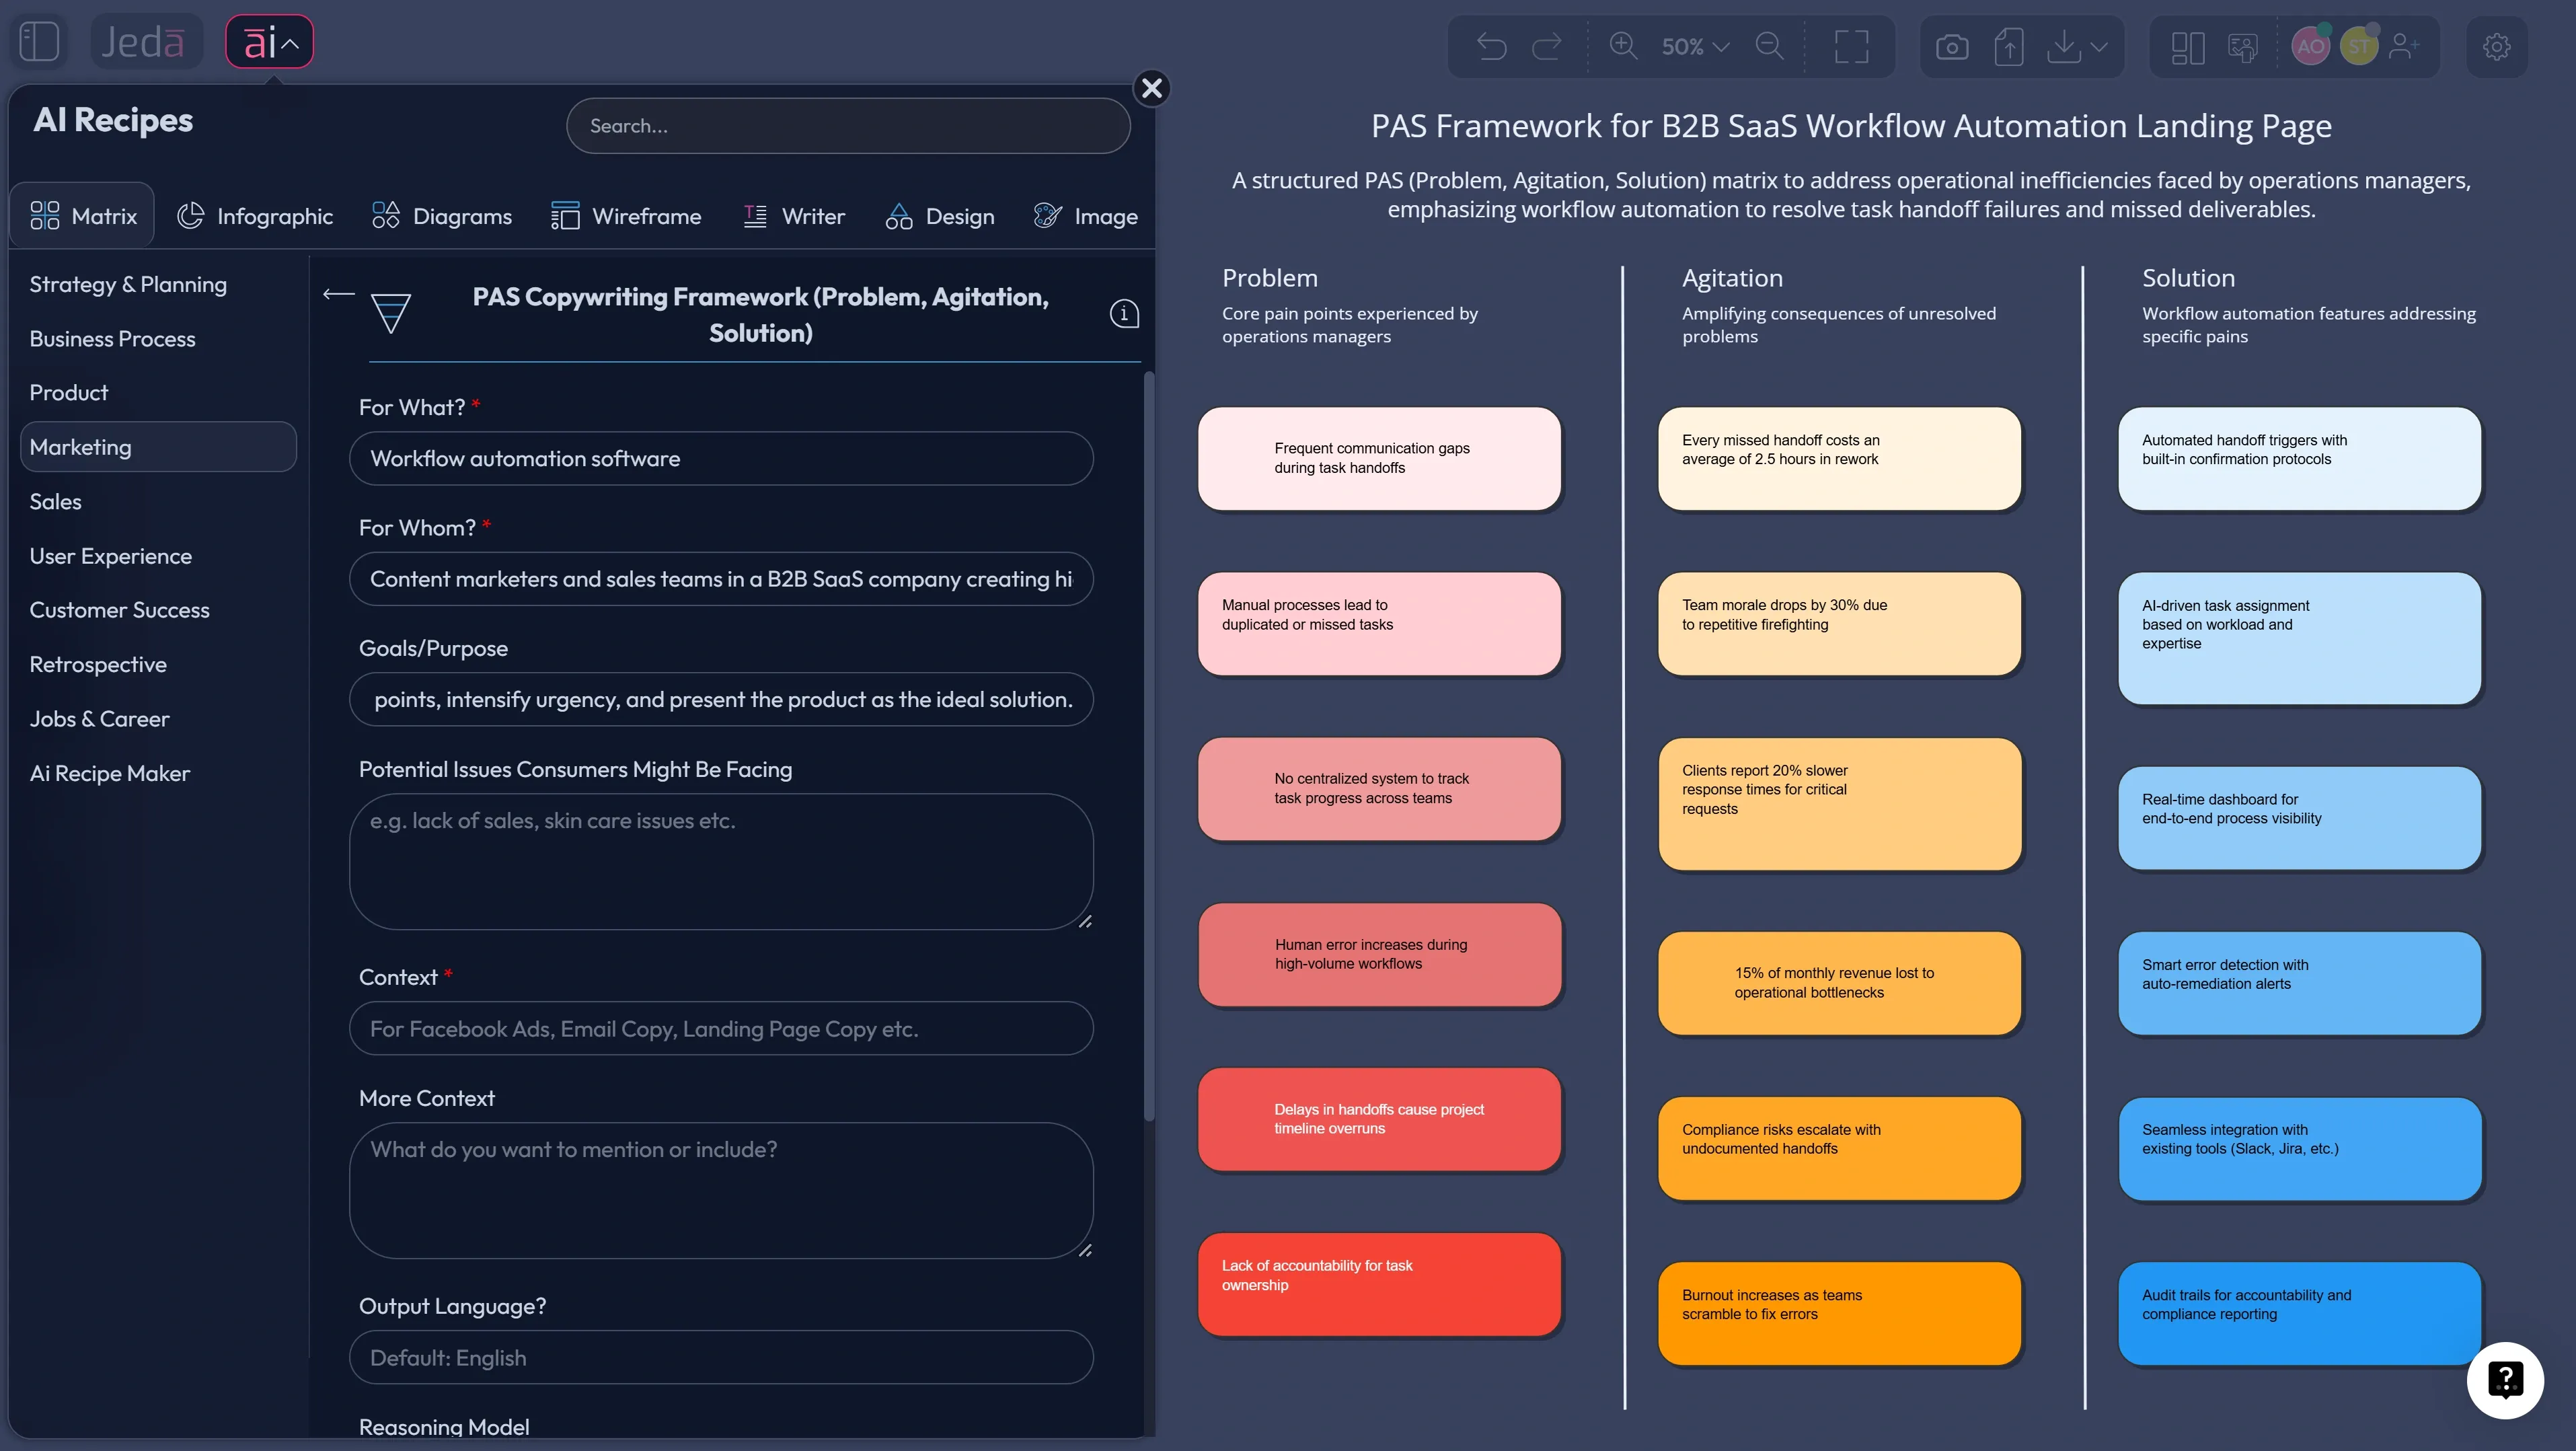Open the Undo icon in the toolbar
This screenshot has width=2576, height=1451.
click(1490, 46)
